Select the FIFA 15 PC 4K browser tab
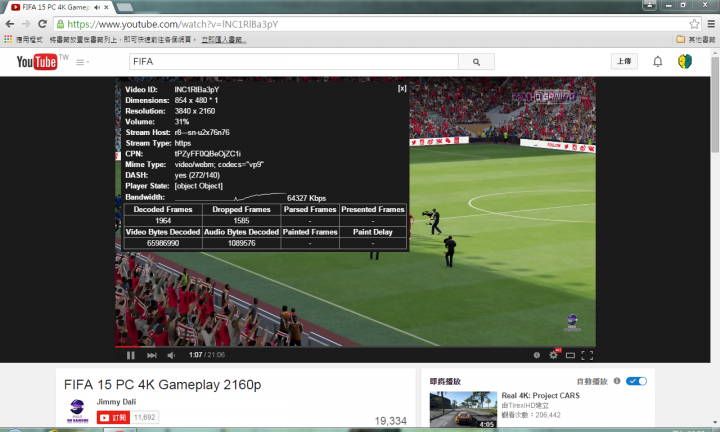 [x=56, y=7]
